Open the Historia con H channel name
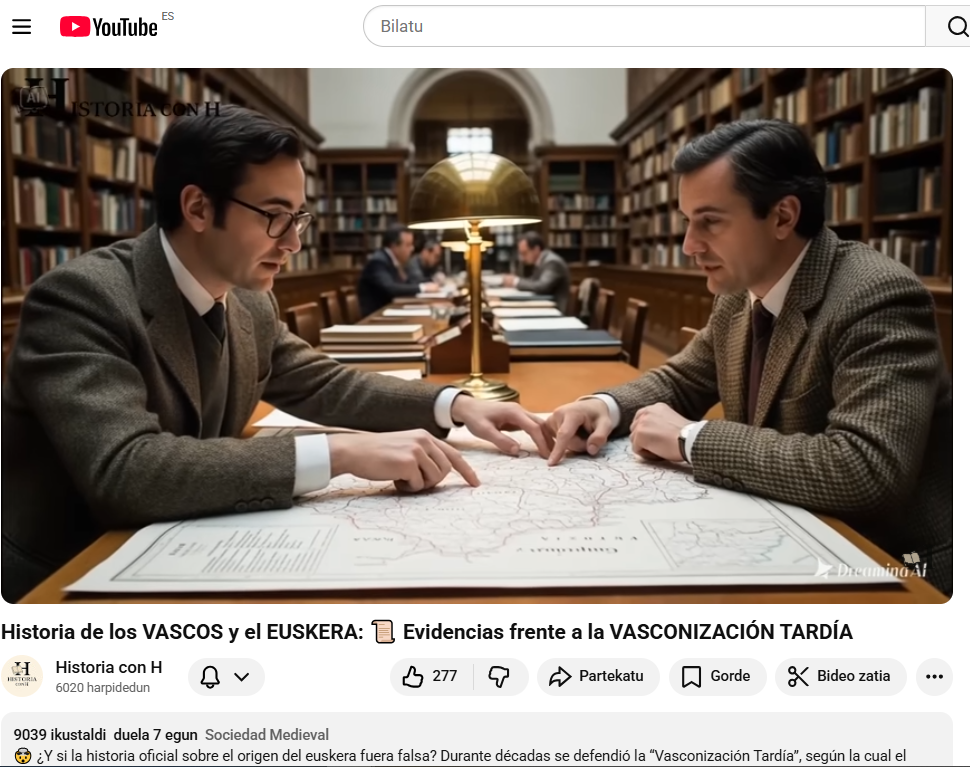 click(x=109, y=667)
